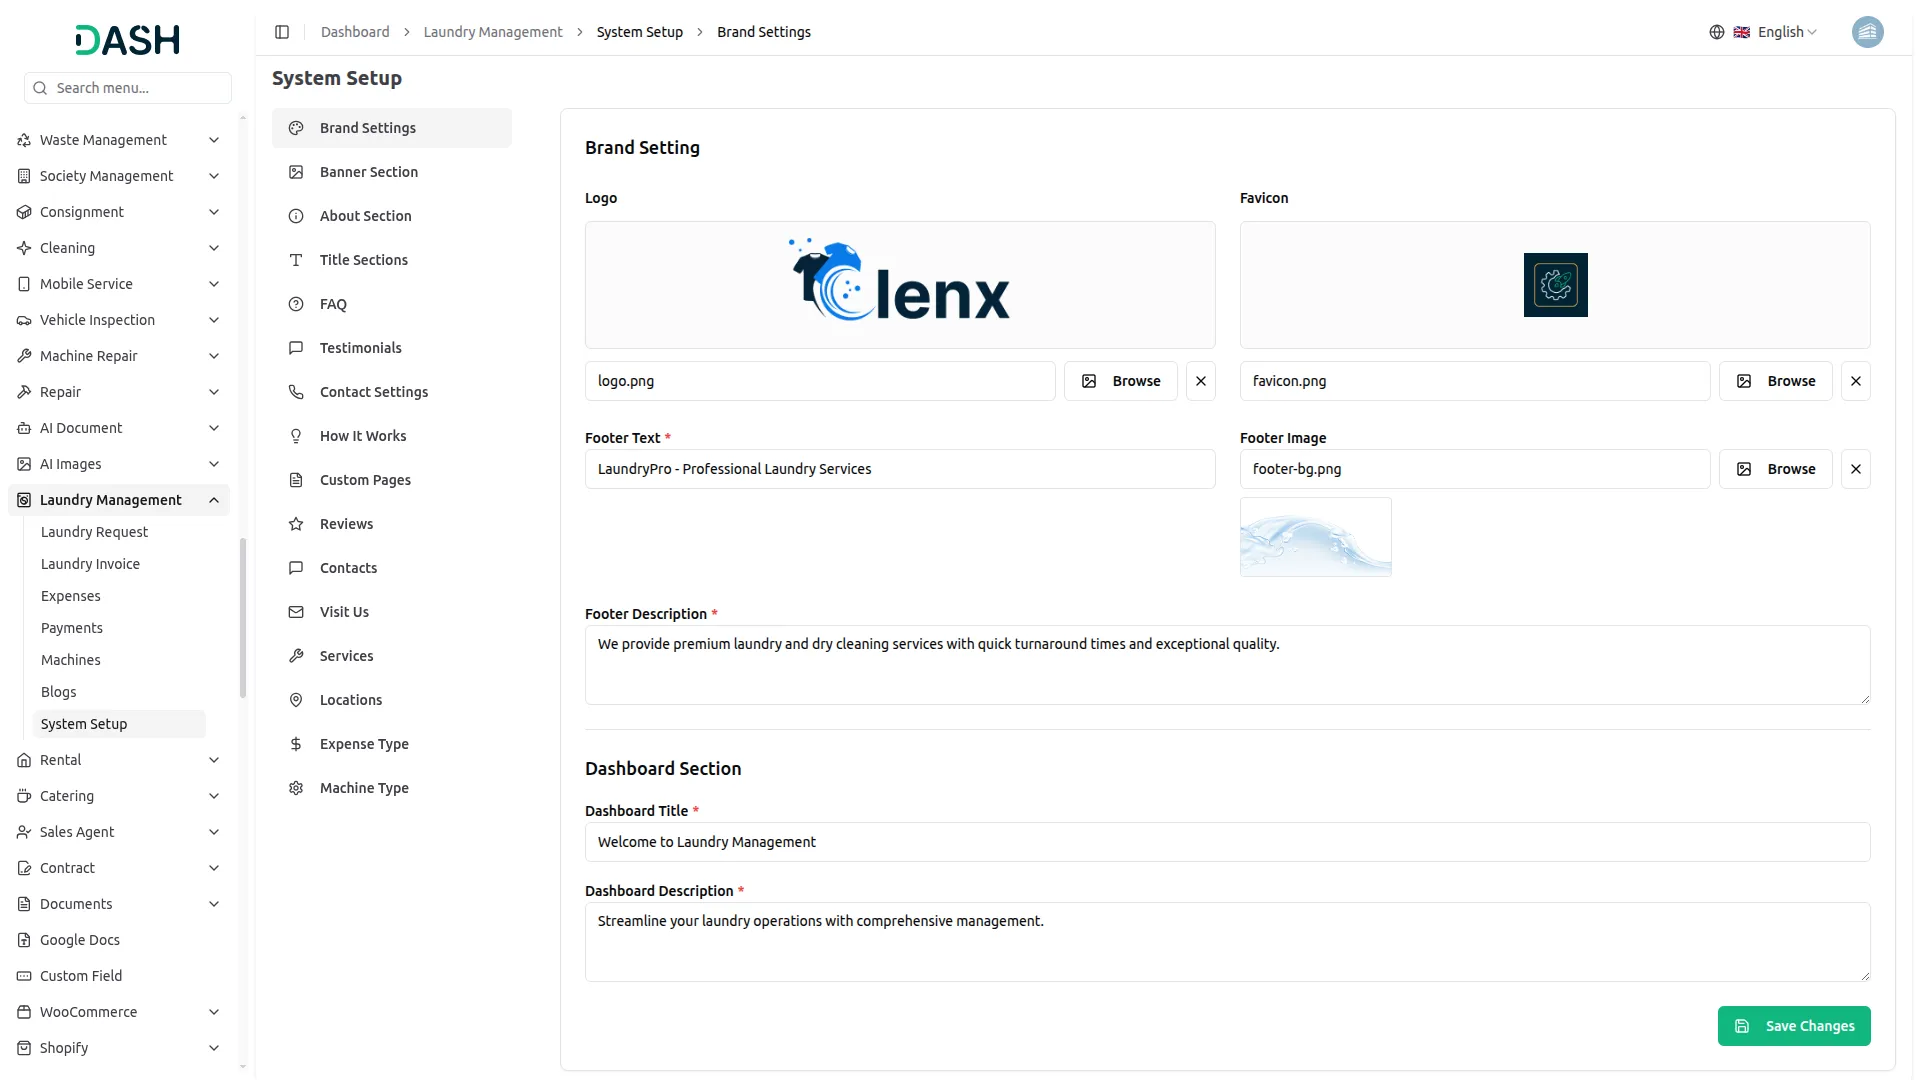Open the Machine Type gear icon

(x=295, y=788)
